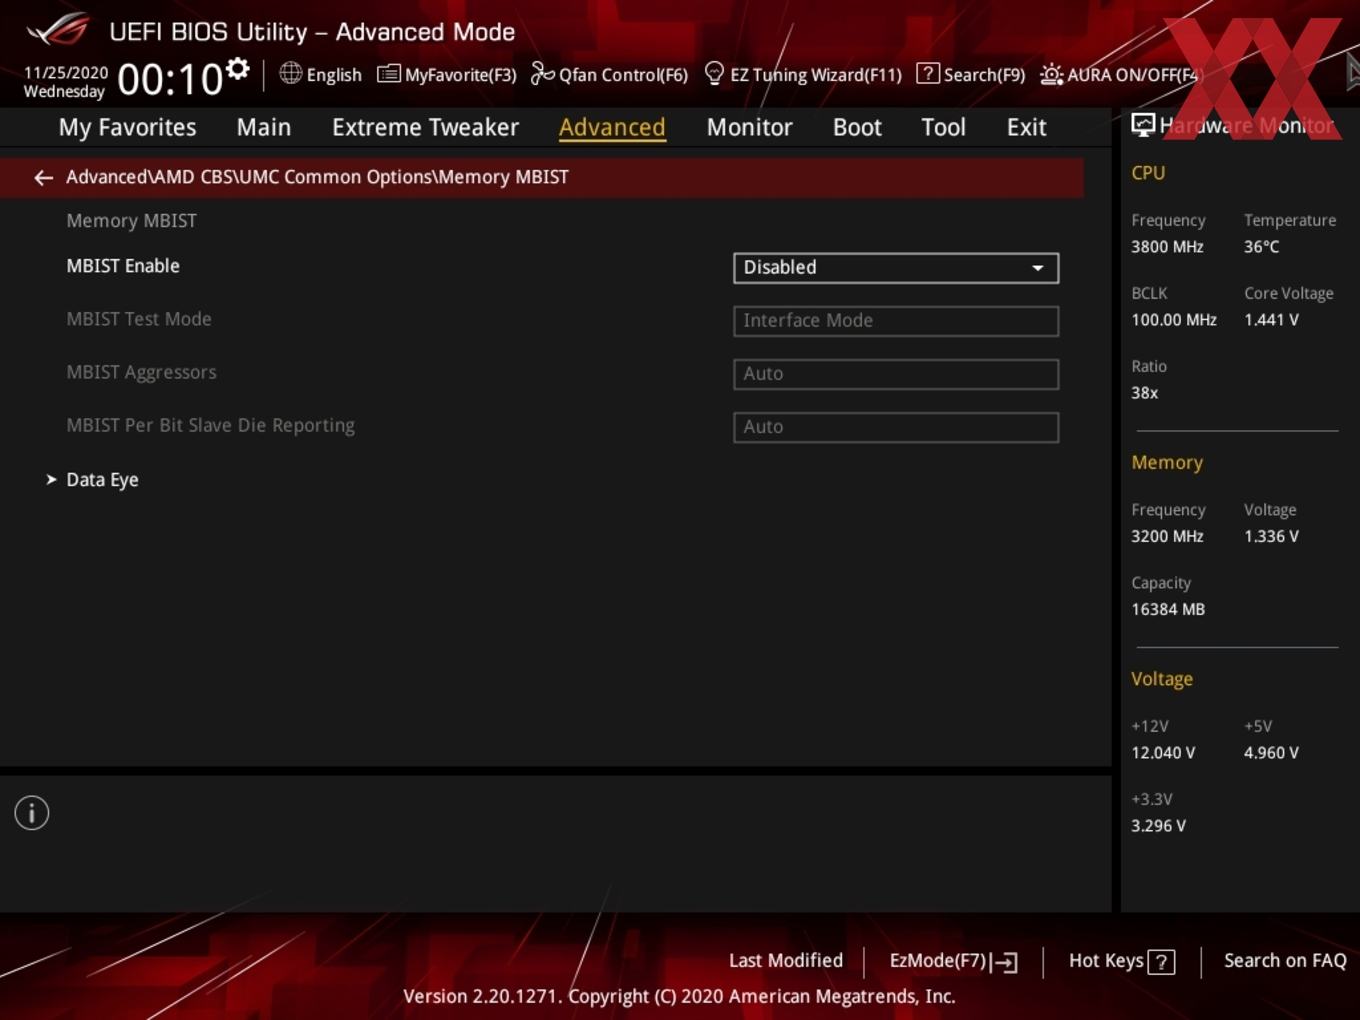Click Last Modified button

click(786, 960)
